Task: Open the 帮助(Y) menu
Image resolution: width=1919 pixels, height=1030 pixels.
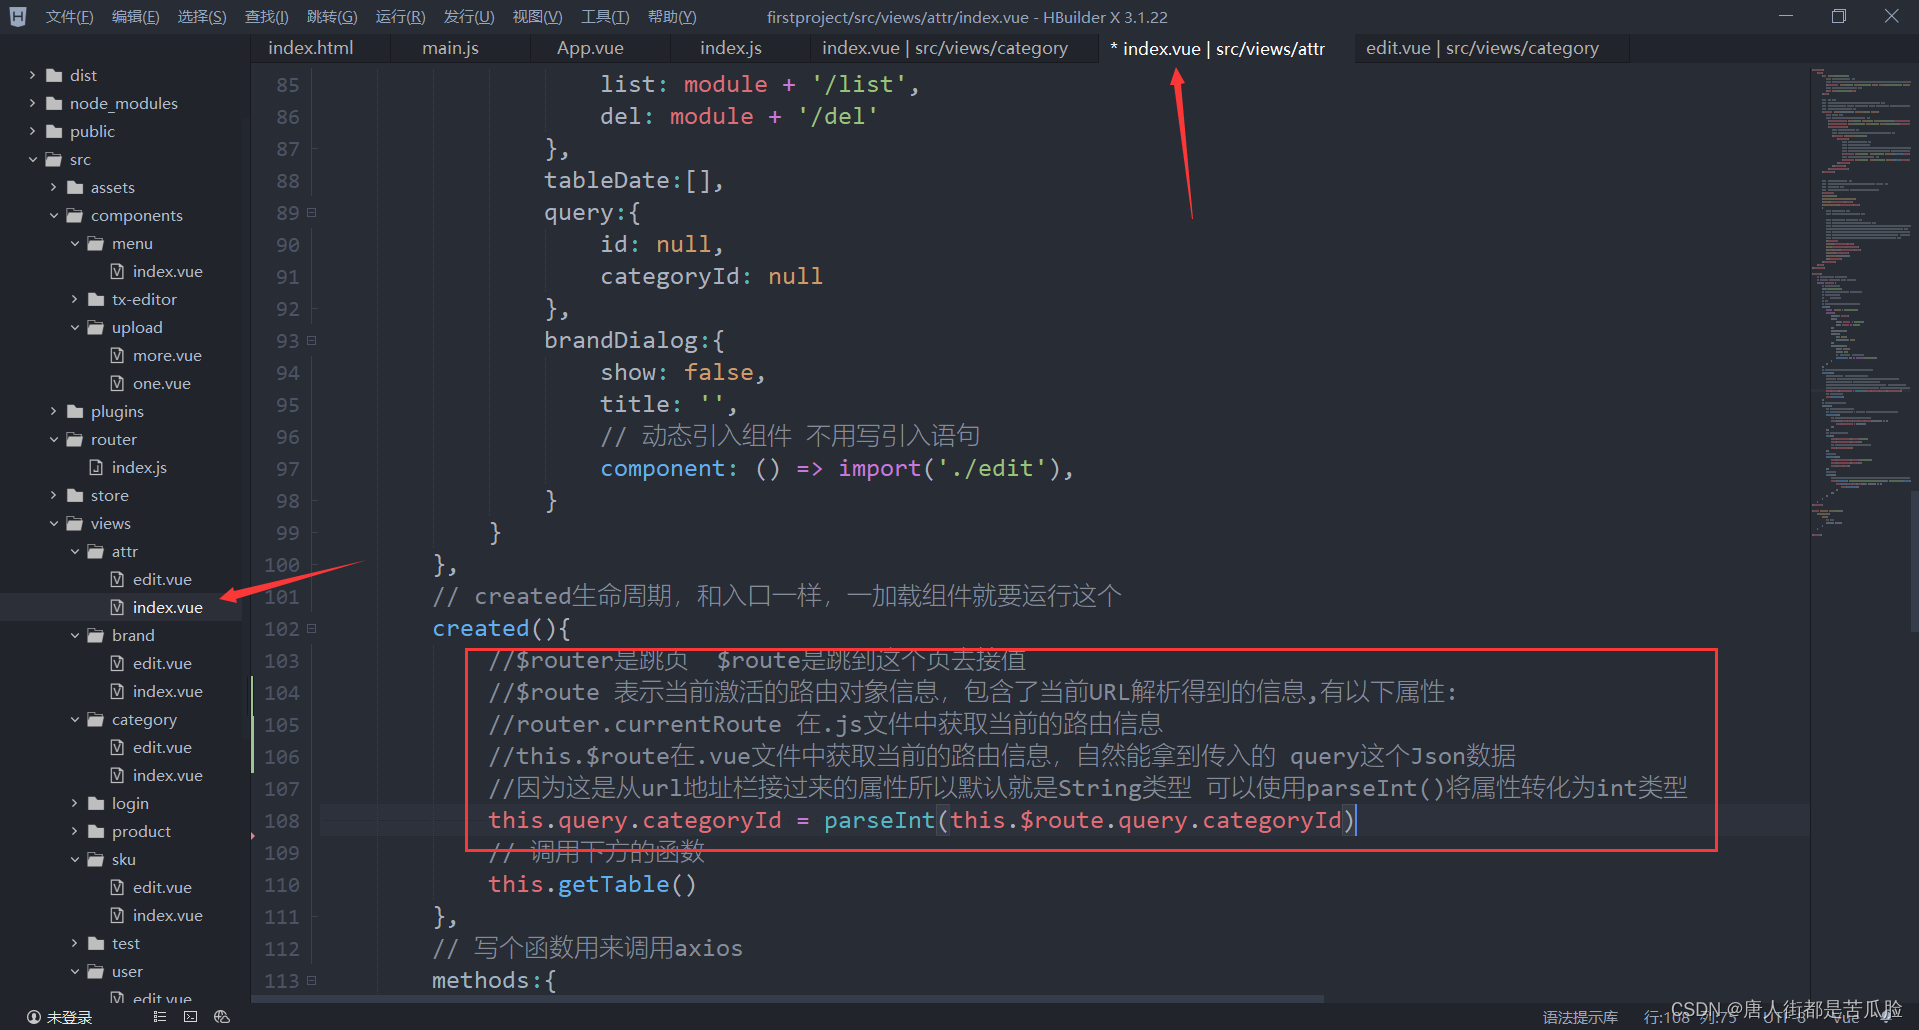Action: (x=672, y=17)
